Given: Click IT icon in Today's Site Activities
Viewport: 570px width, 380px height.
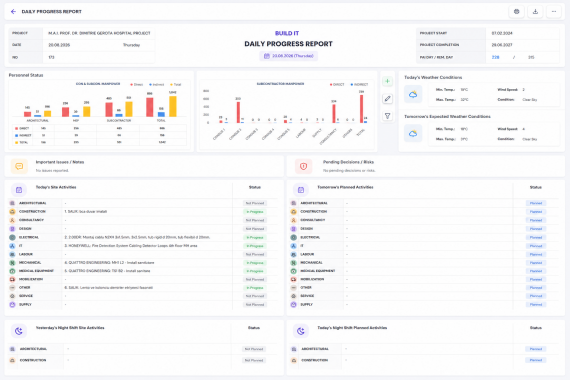Looking at the screenshot, I should [12, 246].
